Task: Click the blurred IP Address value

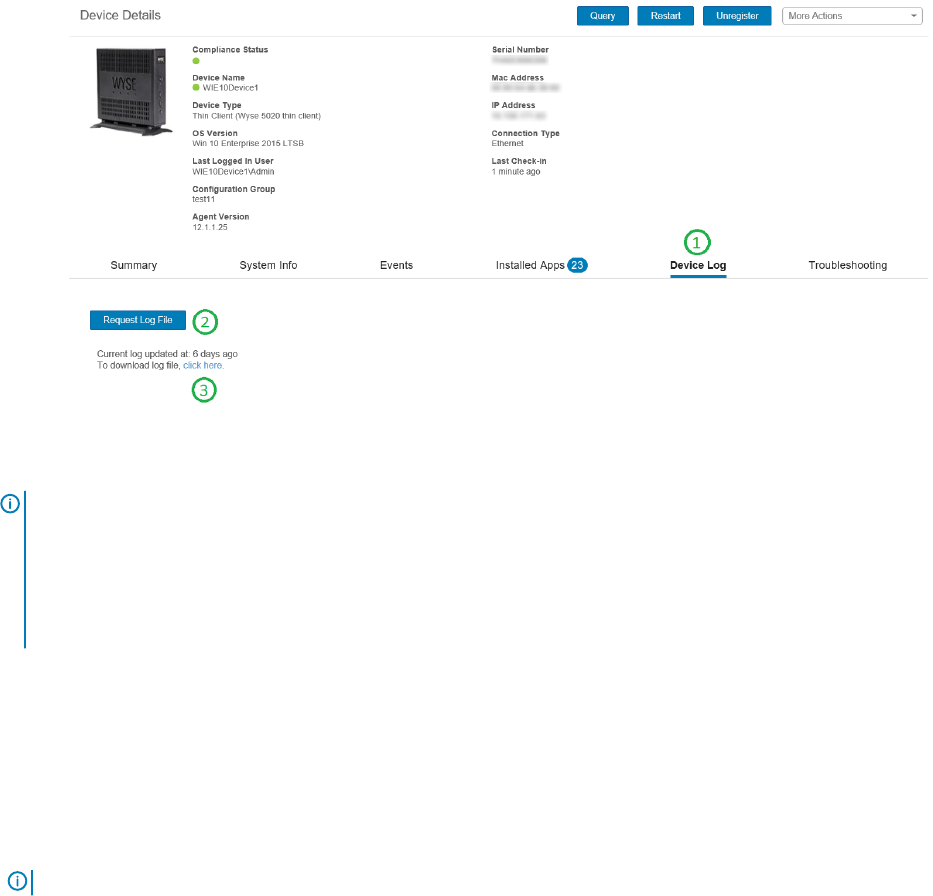Action: tap(519, 115)
